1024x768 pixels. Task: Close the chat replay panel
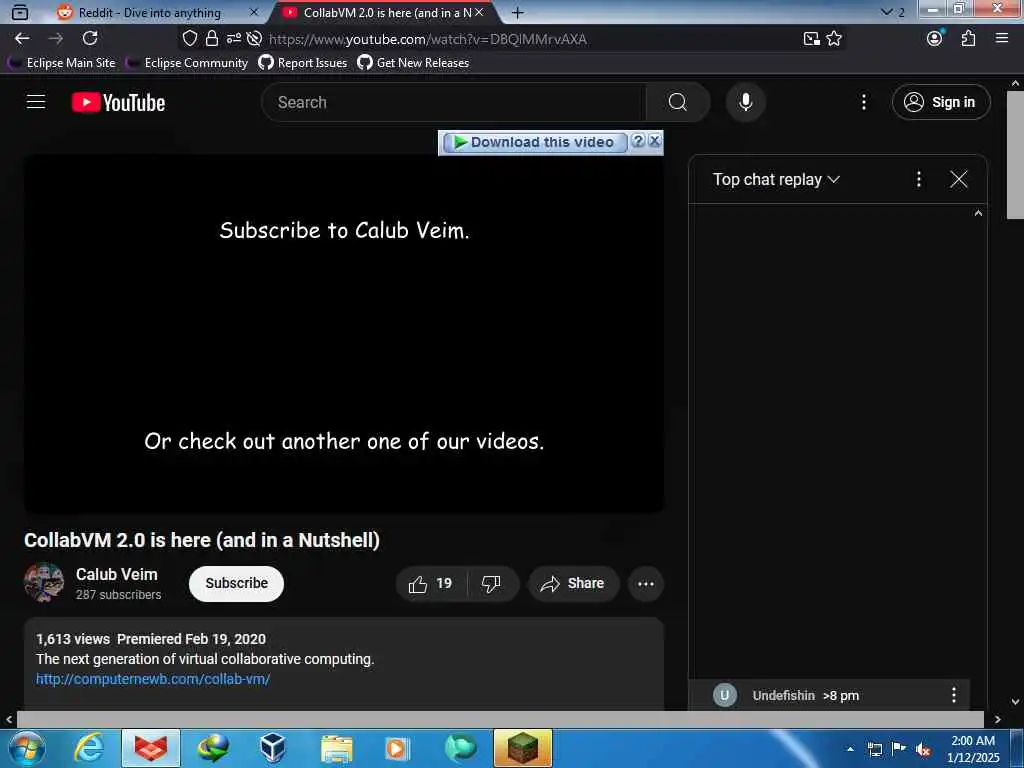tap(958, 179)
